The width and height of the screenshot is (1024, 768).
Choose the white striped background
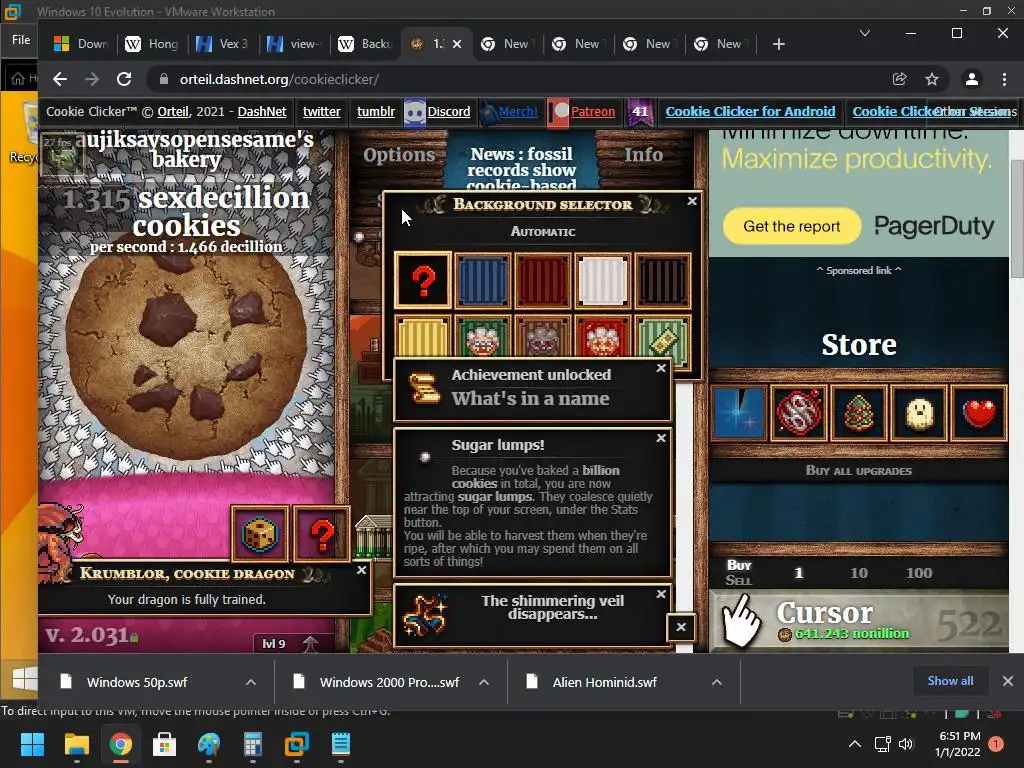pos(603,281)
